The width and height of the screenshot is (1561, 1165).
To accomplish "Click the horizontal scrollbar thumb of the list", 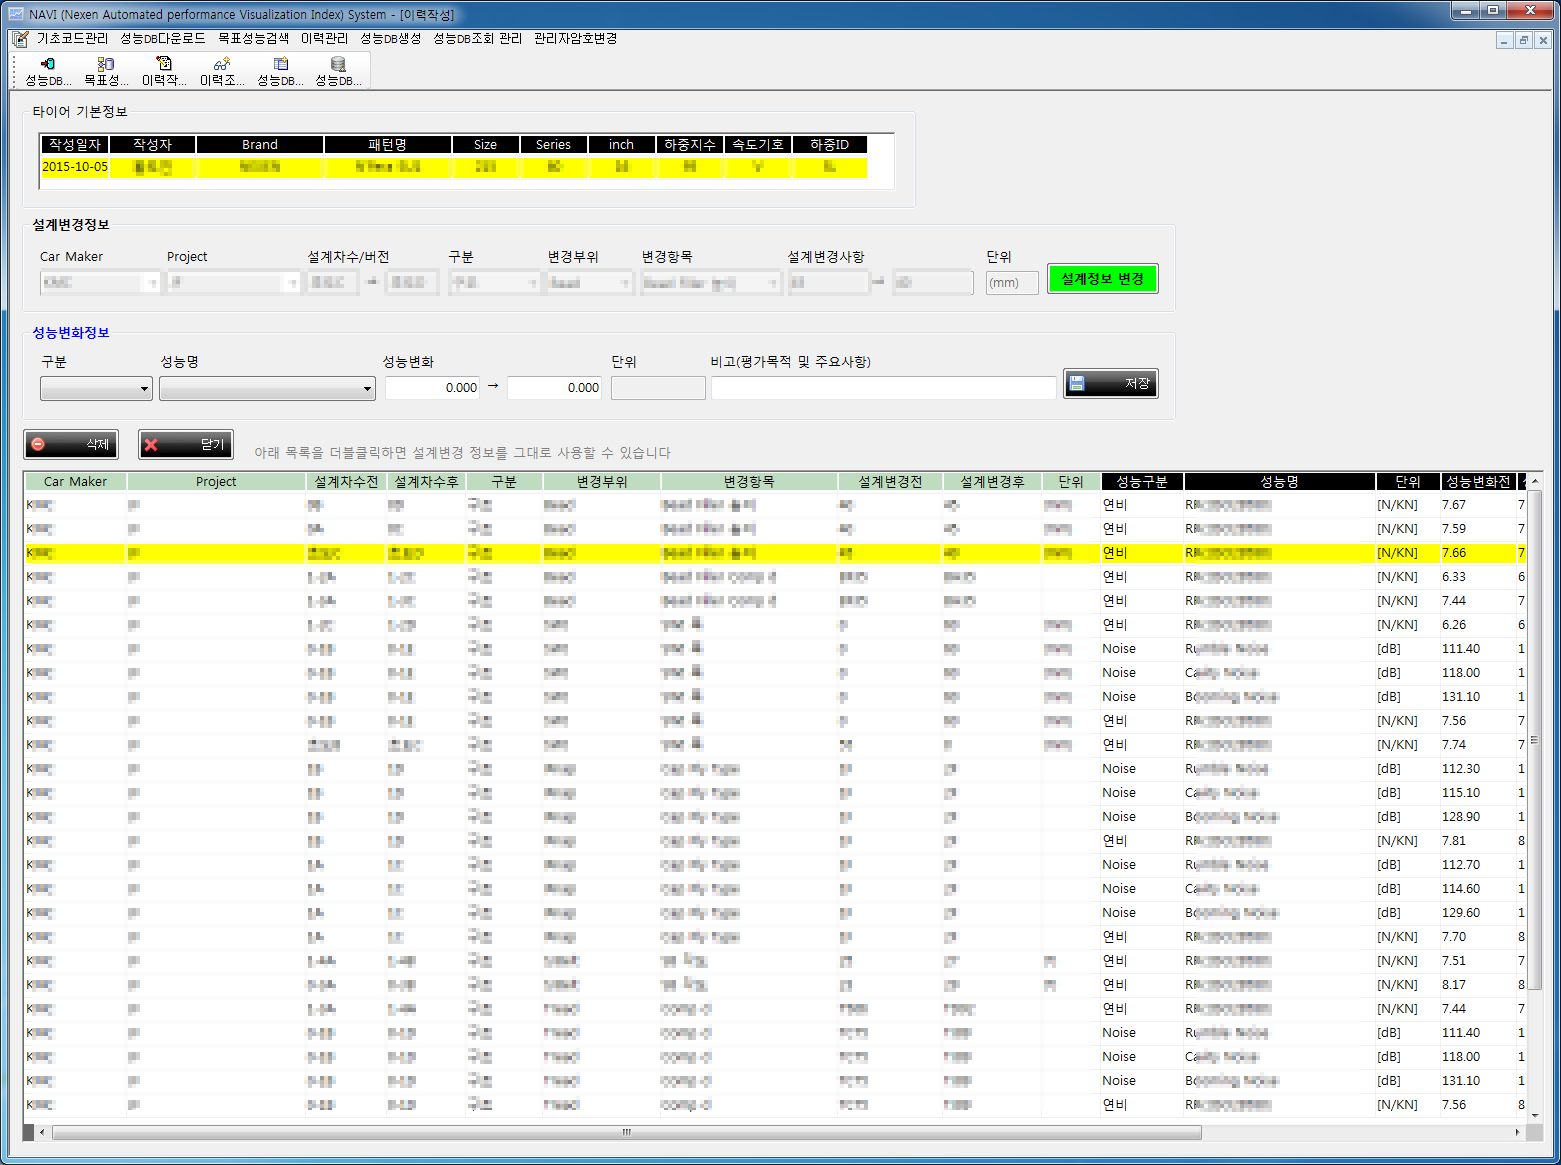I will coord(627,1133).
